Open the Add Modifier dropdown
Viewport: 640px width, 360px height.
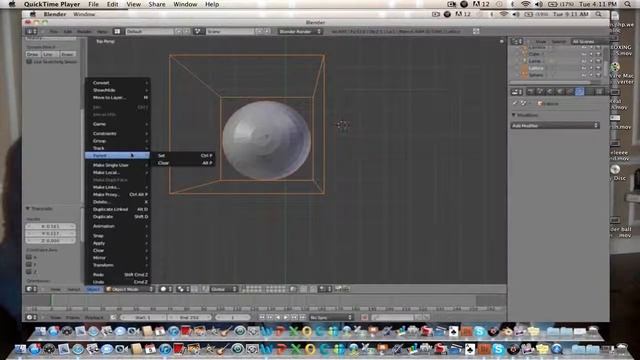coord(555,126)
